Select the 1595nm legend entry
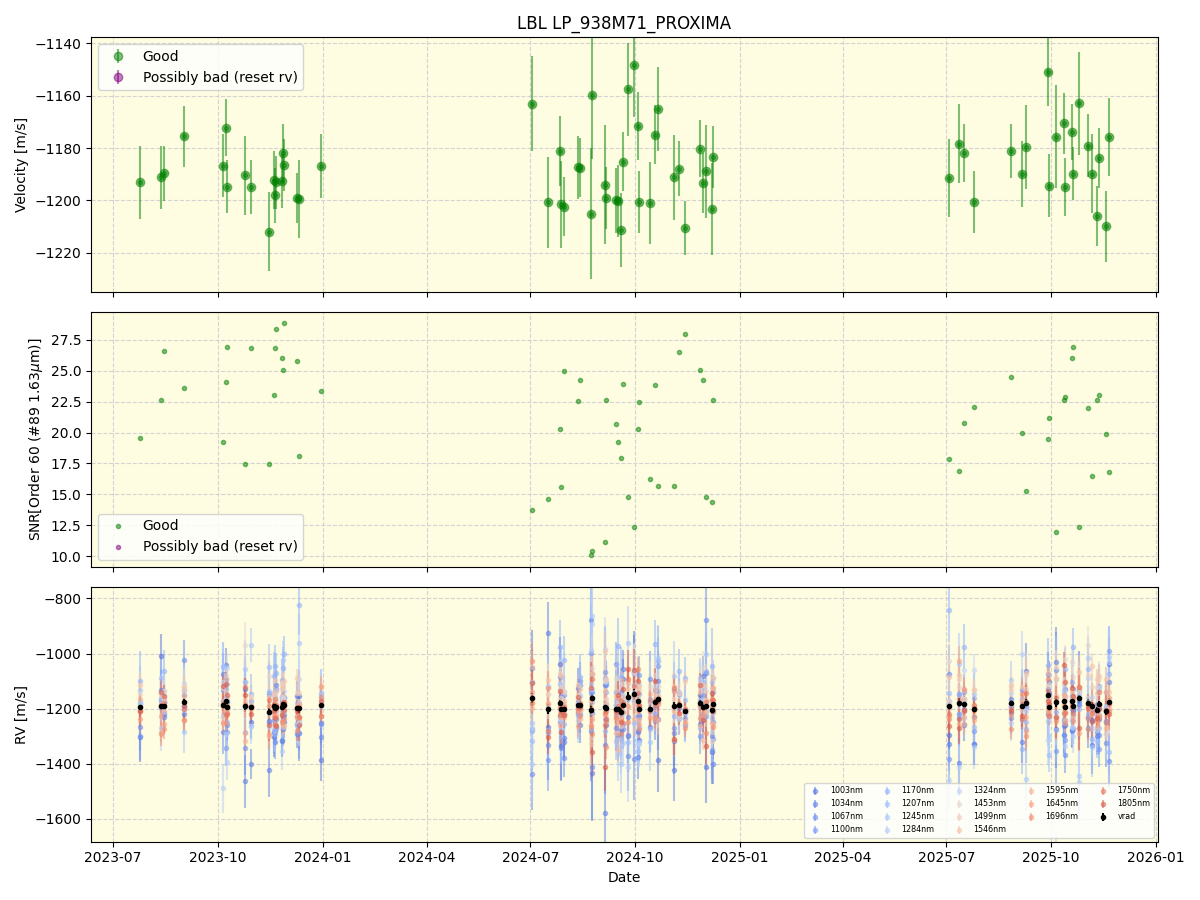The height and width of the screenshot is (900, 1200). point(1053,790)
